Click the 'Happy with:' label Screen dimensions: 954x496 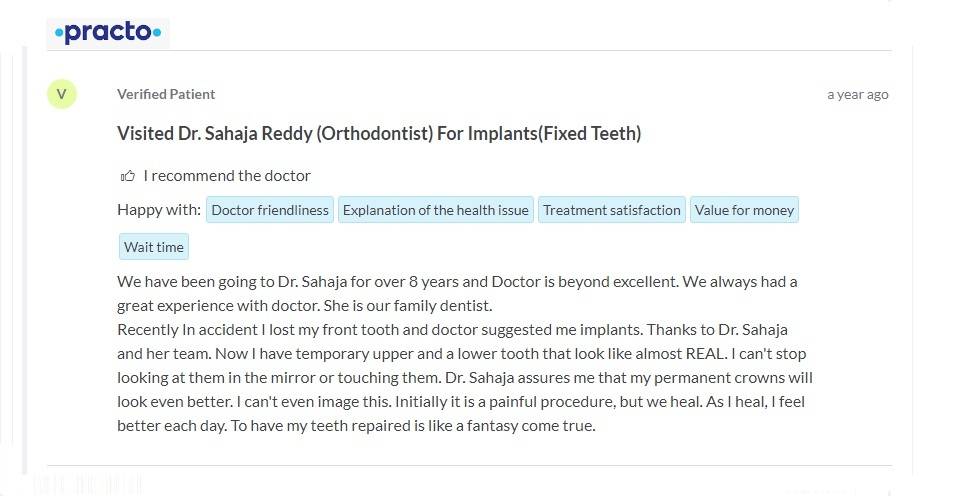pyautogui.click(x=159, y=210)
